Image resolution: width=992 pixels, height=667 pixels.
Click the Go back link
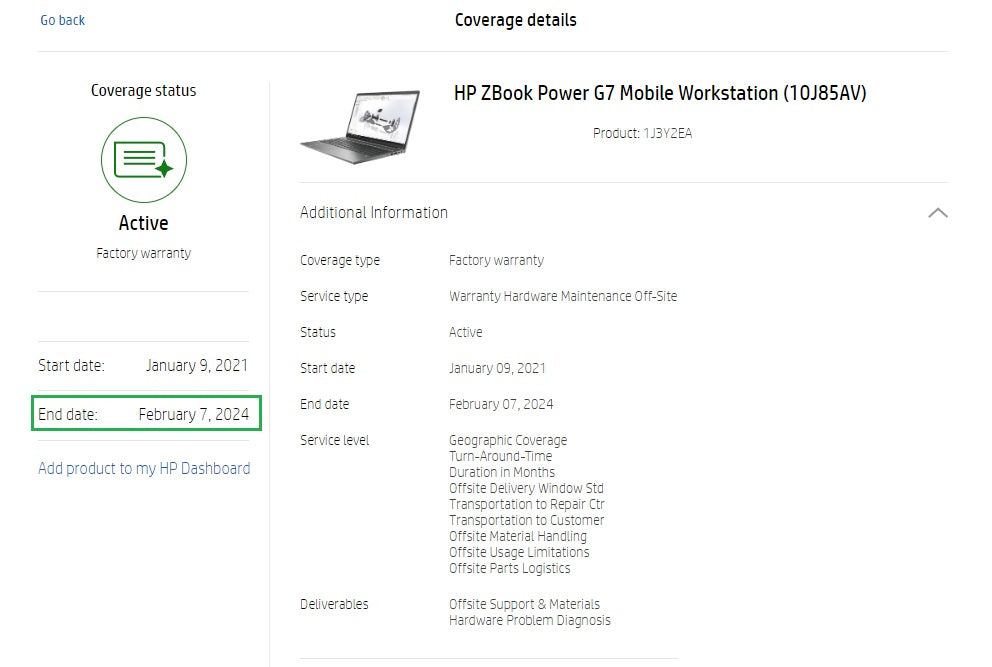63,20
